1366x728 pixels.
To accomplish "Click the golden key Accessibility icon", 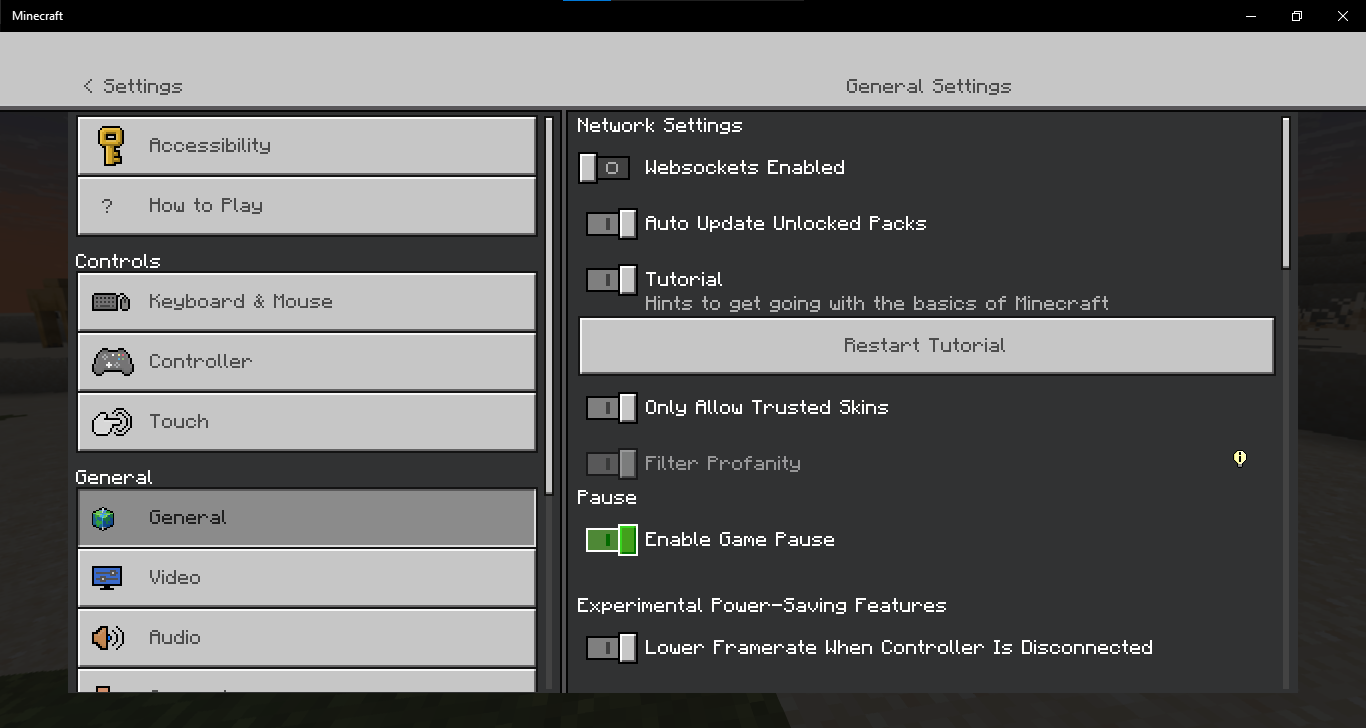I will coord(110,146).
